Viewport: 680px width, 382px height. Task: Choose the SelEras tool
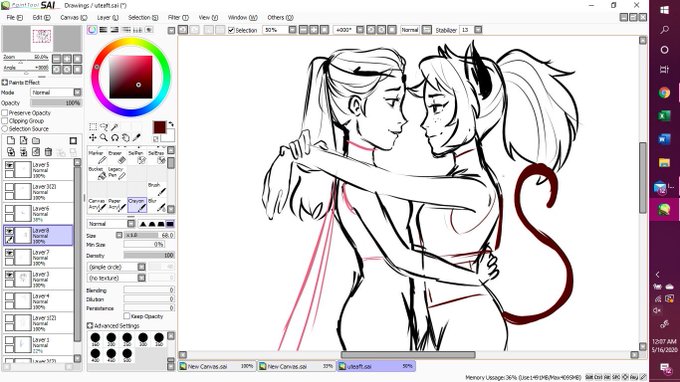click(157, 157)
